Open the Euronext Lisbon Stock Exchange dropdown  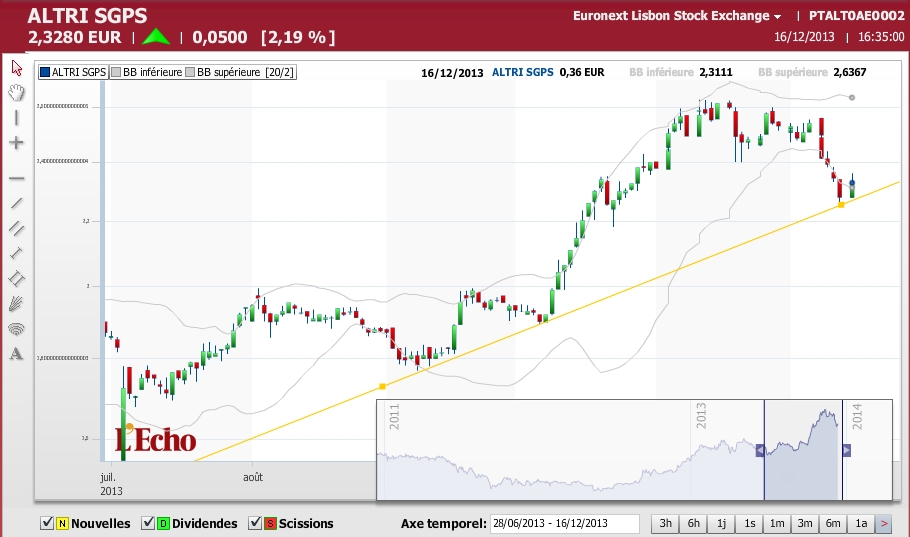coord(677,16)
